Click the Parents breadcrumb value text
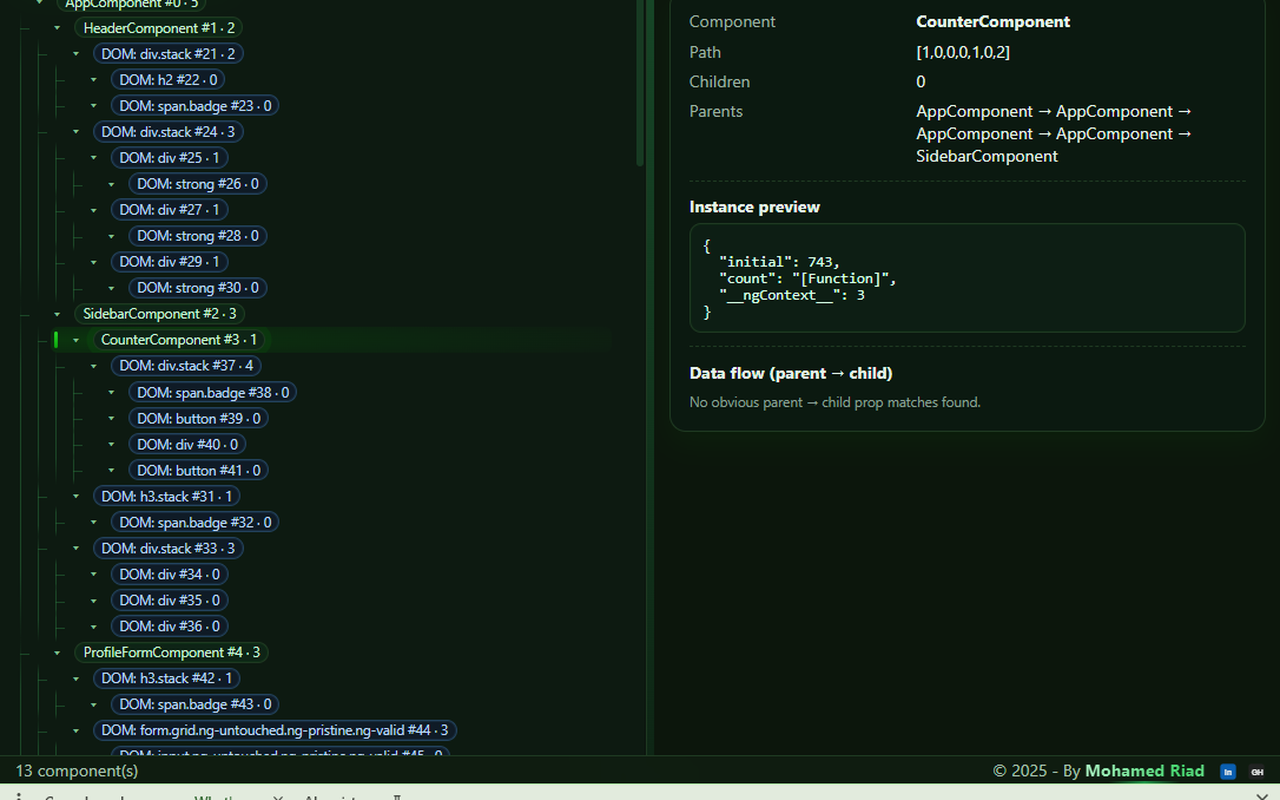 [1055, 134]
